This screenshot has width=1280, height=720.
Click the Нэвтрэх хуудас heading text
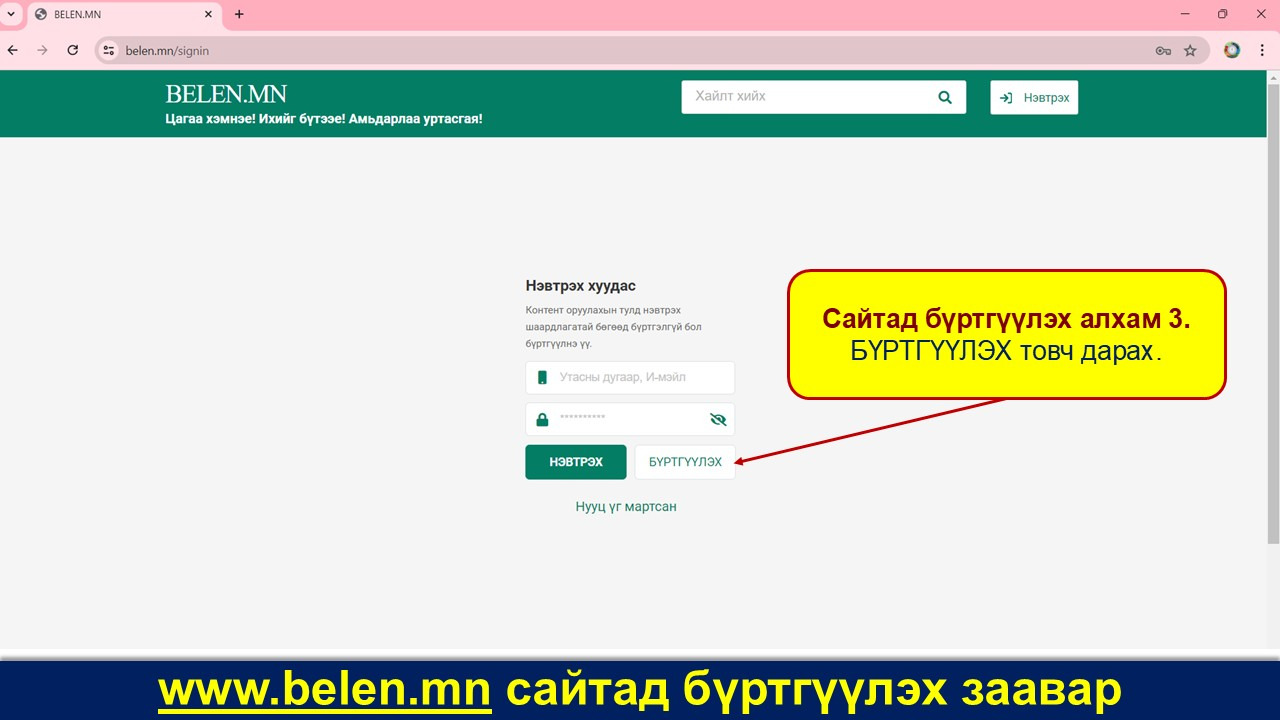(581, 286)
